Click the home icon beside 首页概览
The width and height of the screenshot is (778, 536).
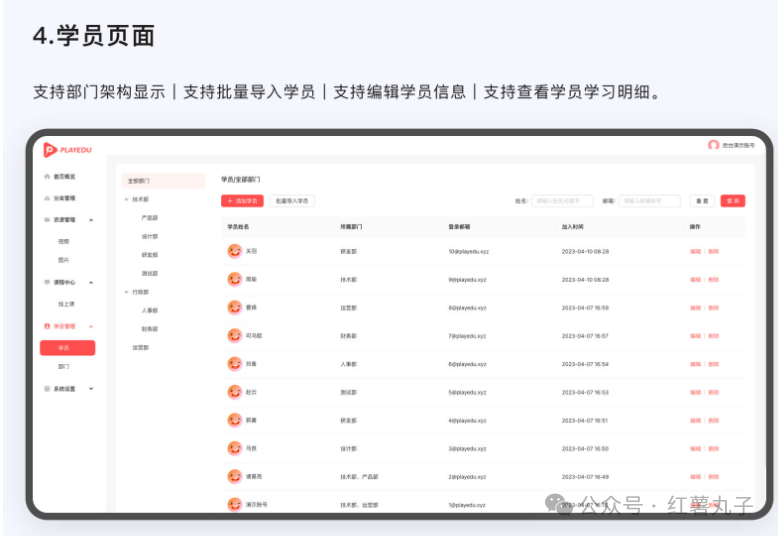(x=47, y=176)
